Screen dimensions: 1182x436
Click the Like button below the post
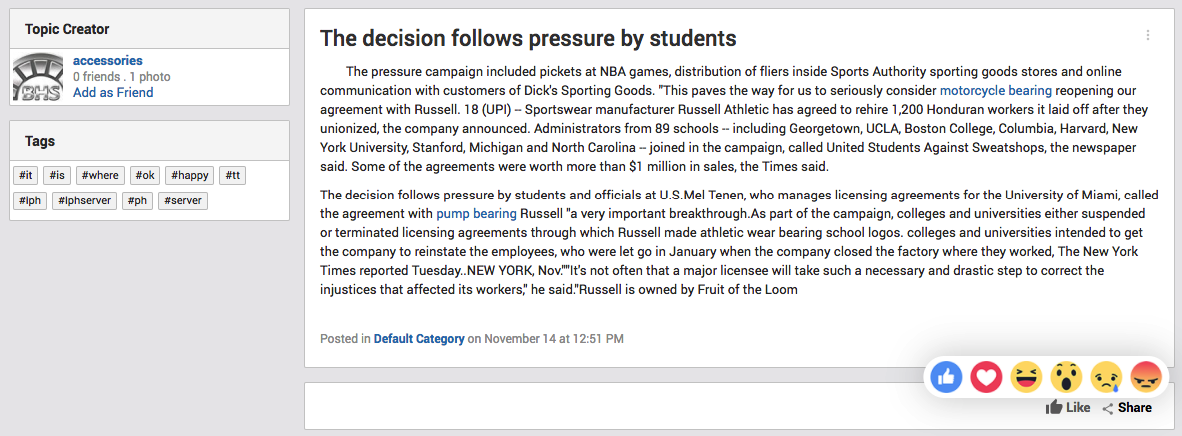tap(1067, 407)
